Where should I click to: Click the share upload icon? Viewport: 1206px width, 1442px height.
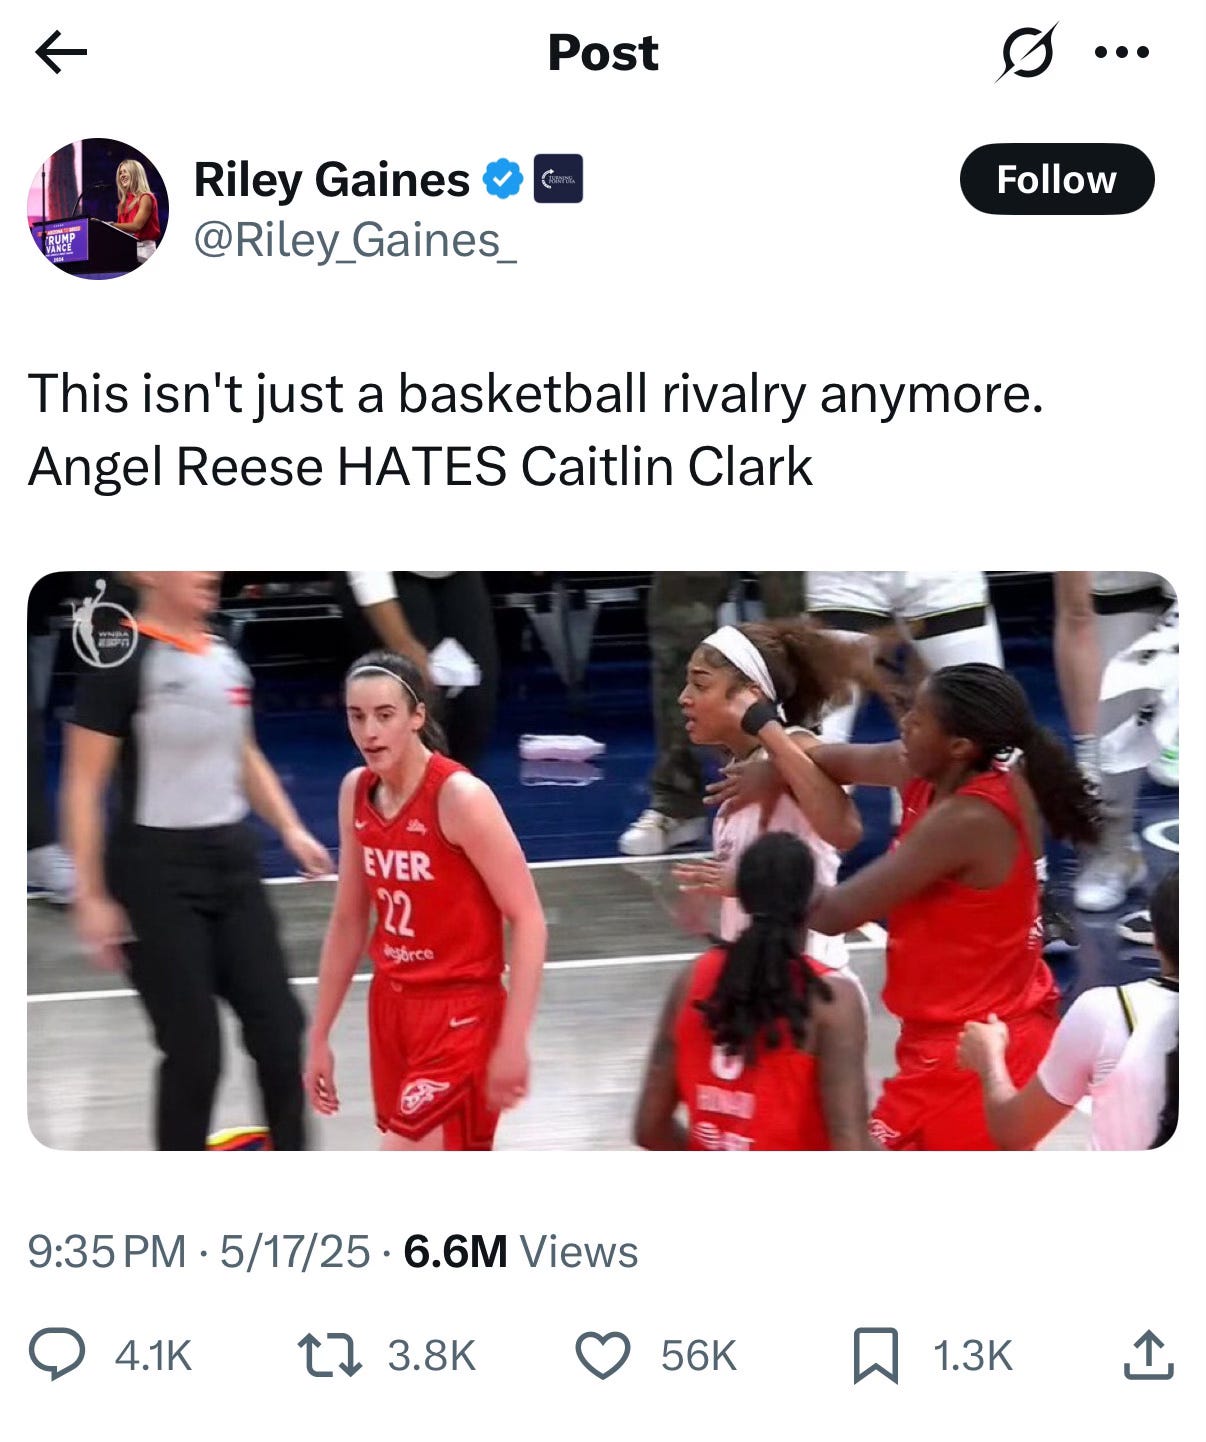click(x=1147, y=1355)
